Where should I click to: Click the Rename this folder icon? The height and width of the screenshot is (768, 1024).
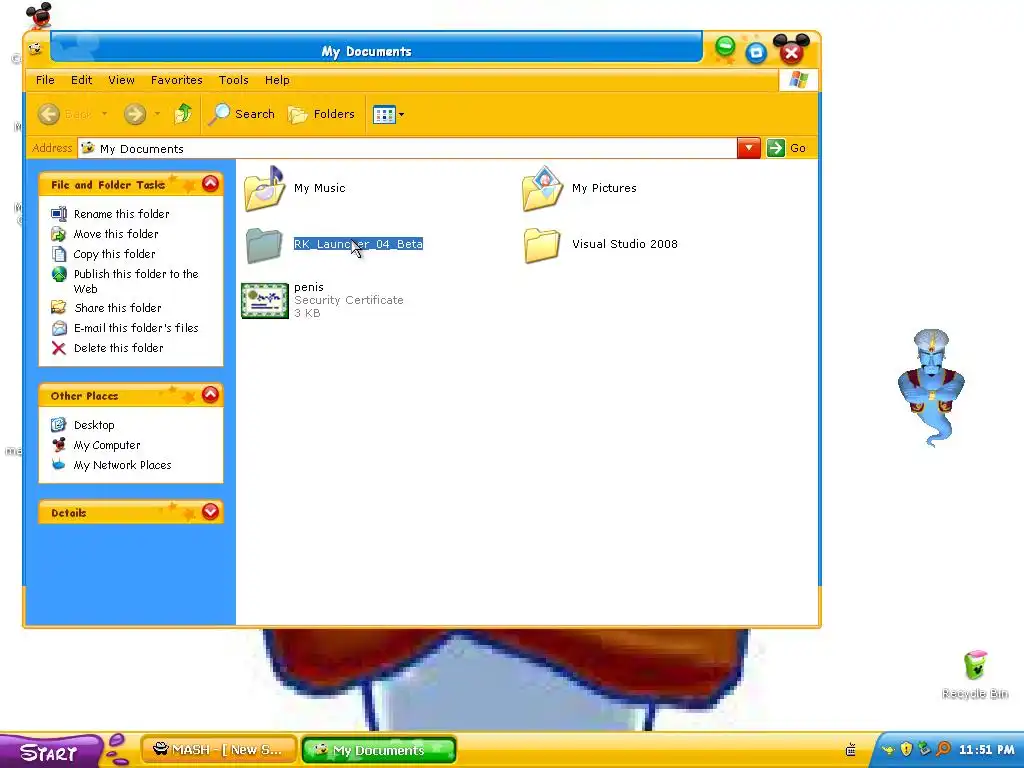[59, 214]
